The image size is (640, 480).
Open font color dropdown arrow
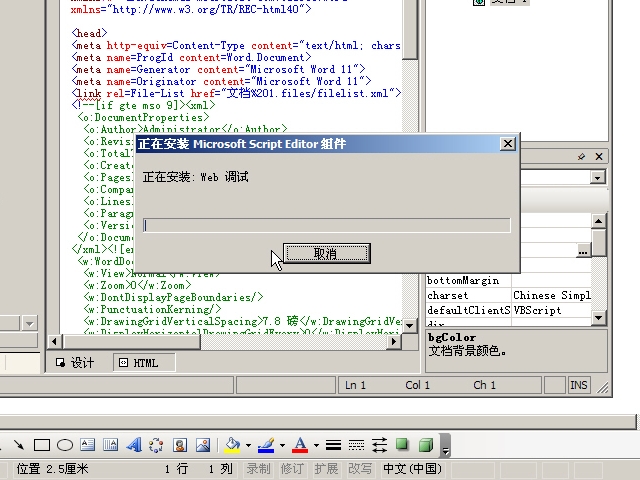coord(316,445)
